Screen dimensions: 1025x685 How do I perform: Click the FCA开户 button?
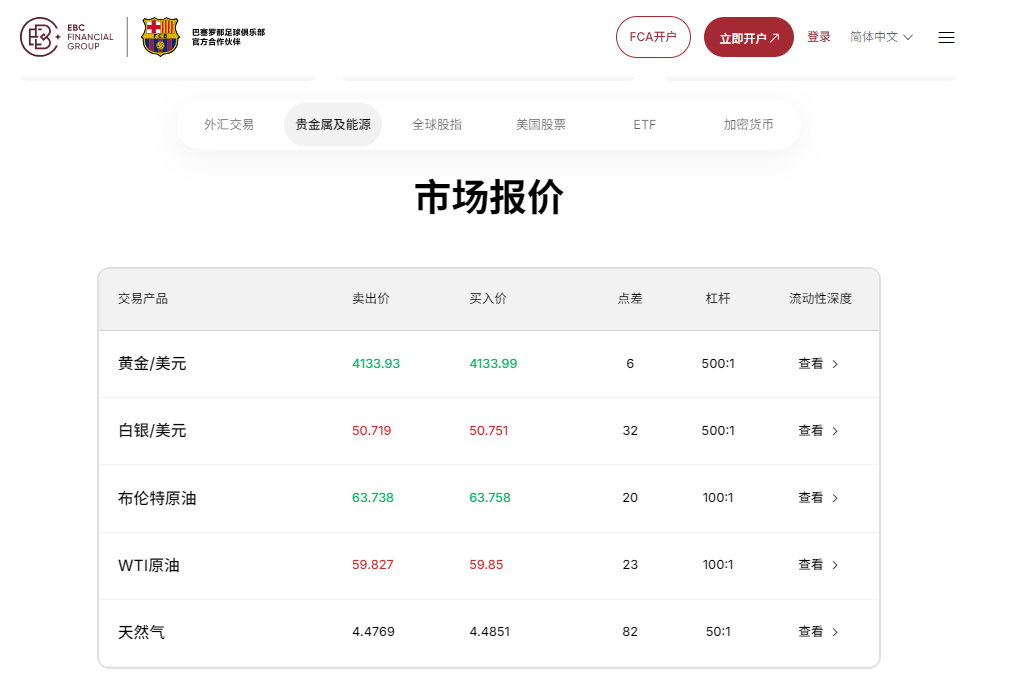point(653,36)
